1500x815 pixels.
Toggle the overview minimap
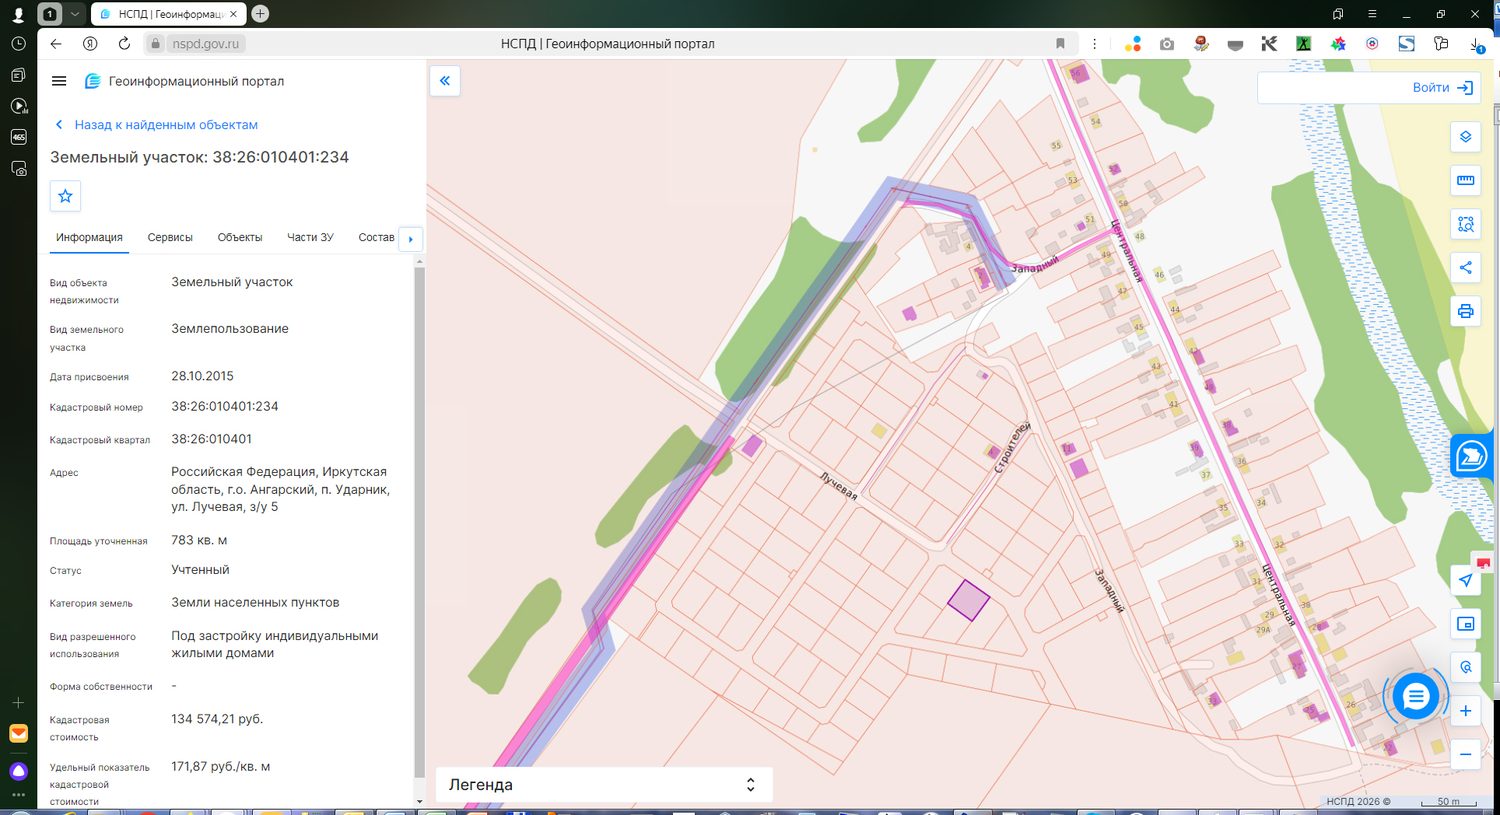pyautogui.click(x=1465, y=624)
